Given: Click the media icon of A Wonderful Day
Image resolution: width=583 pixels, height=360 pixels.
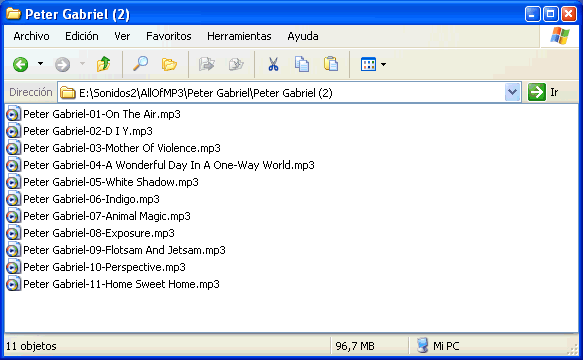Looking at the screenshot, I should (13, 165).
